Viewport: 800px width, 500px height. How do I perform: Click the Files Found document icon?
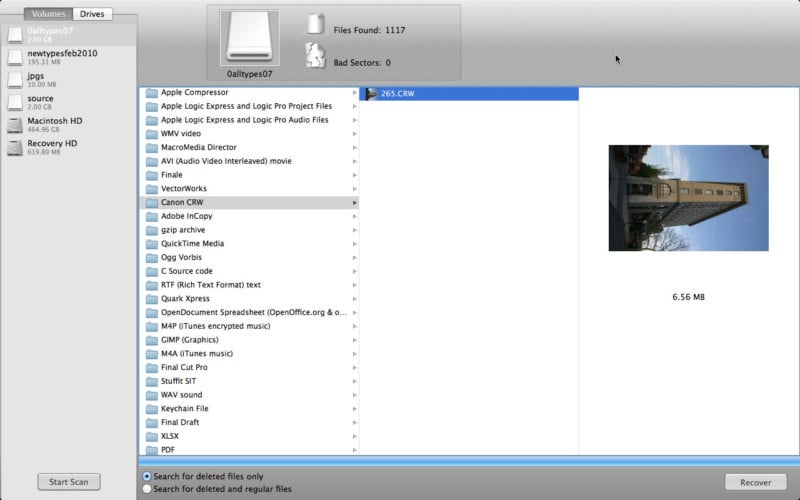click(315, 26)
